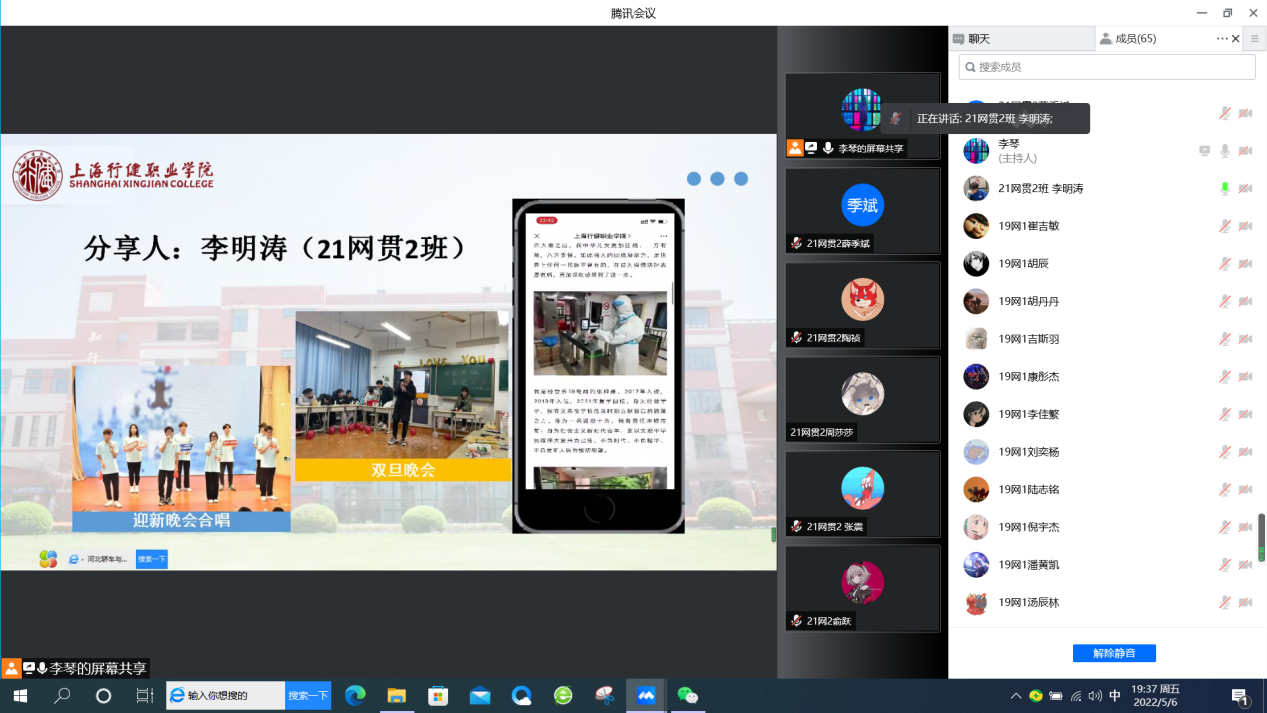The image size is (1267, 713).
Task: Toggle muted microphone for 19网1胡辰
Action: [1224, 264]
